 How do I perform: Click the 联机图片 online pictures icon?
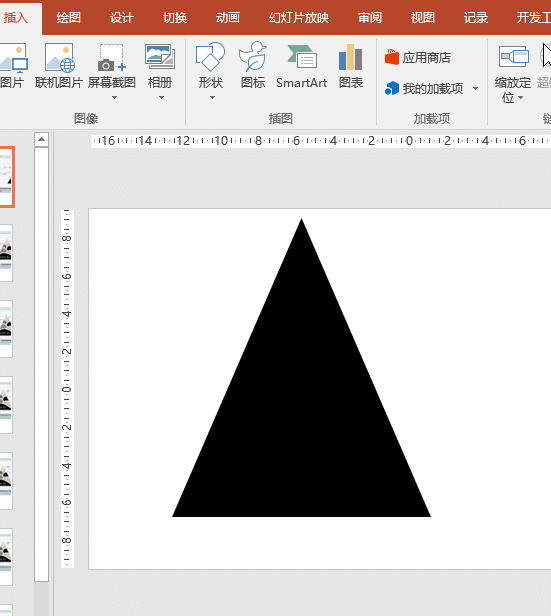click(59, 66)
